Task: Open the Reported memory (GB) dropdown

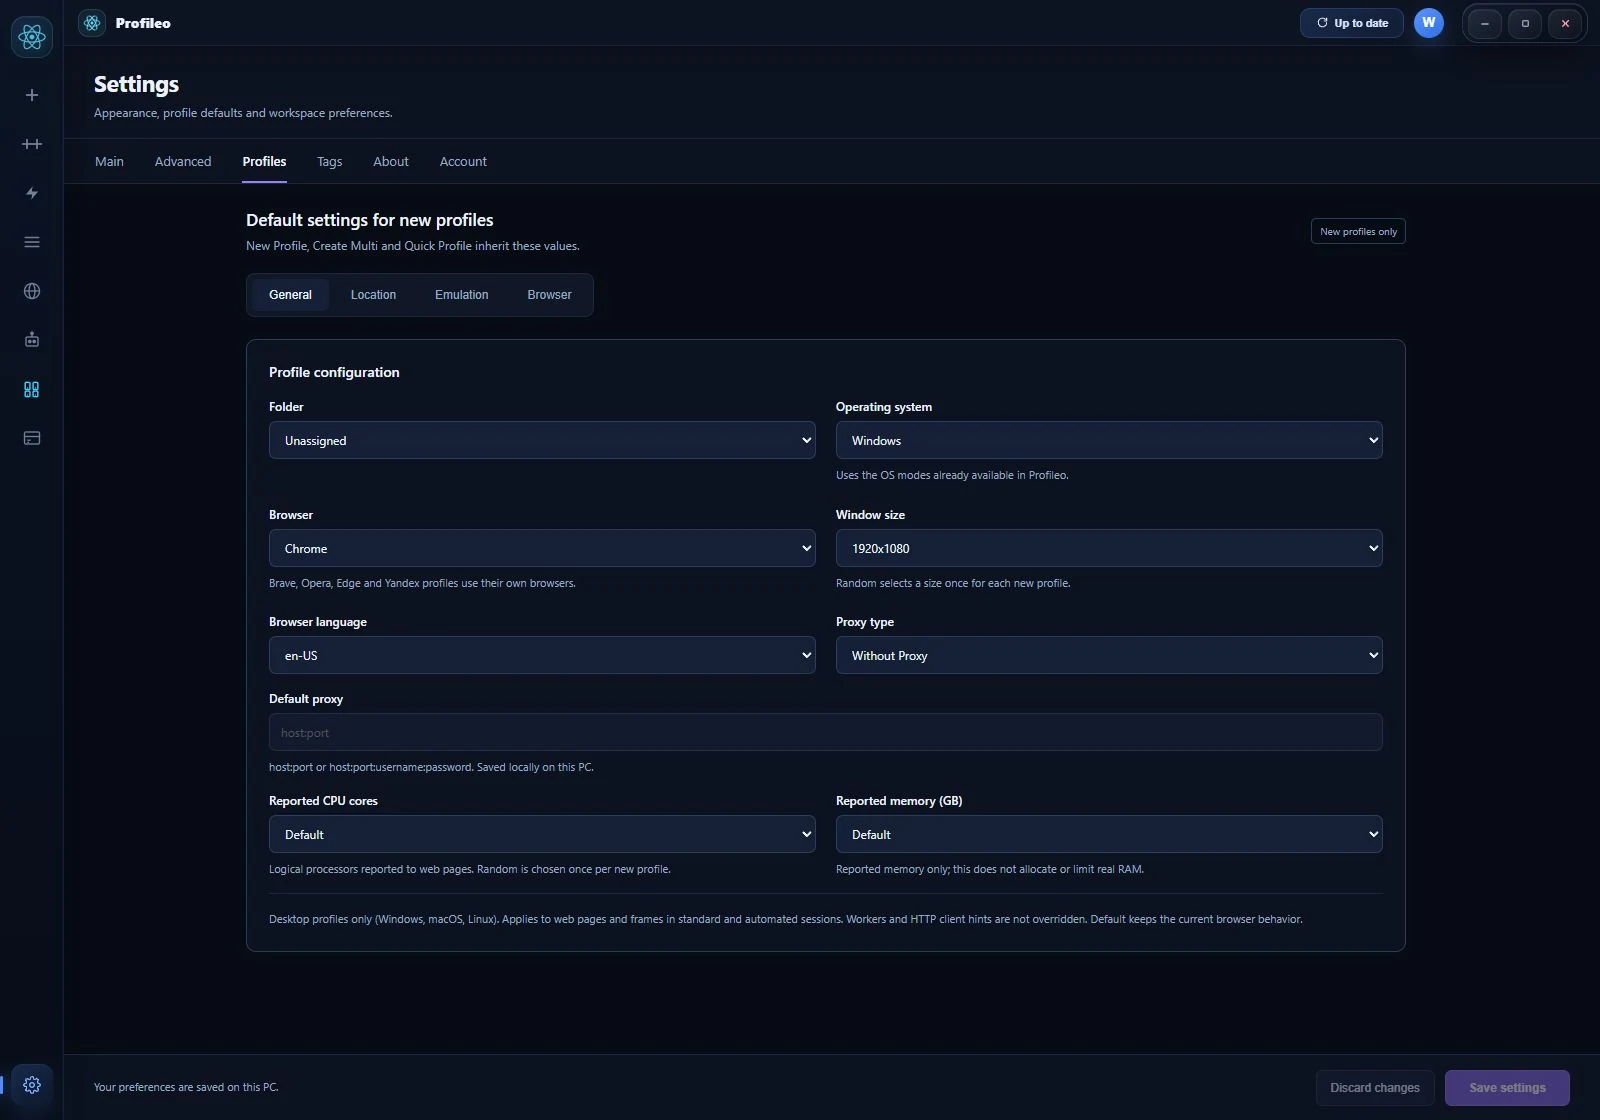Action: coord(1109,834)
